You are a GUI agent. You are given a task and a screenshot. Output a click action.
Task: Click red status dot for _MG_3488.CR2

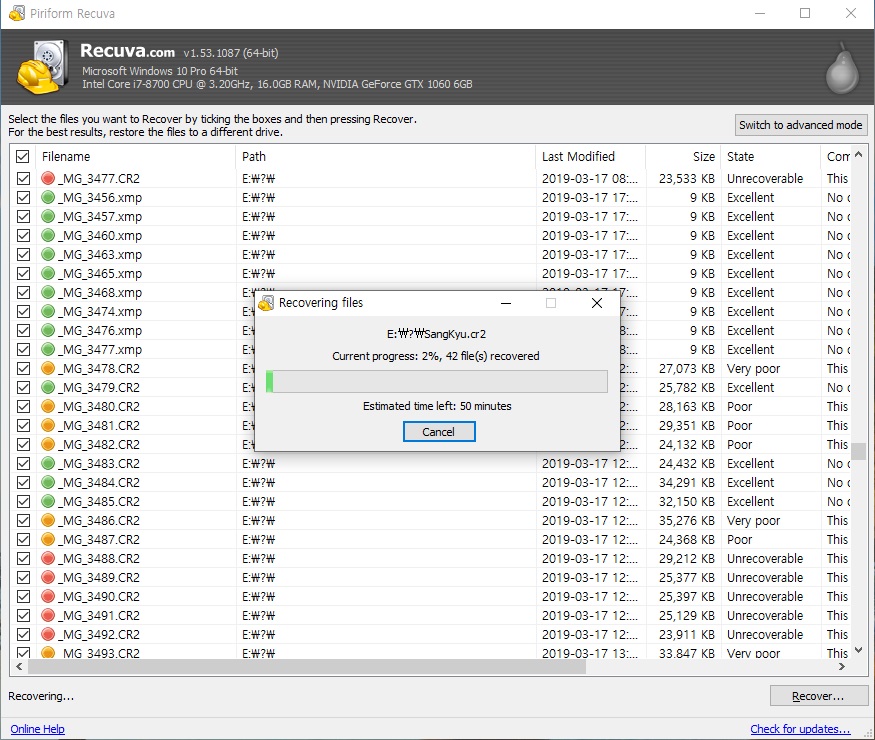coord(48,558)
